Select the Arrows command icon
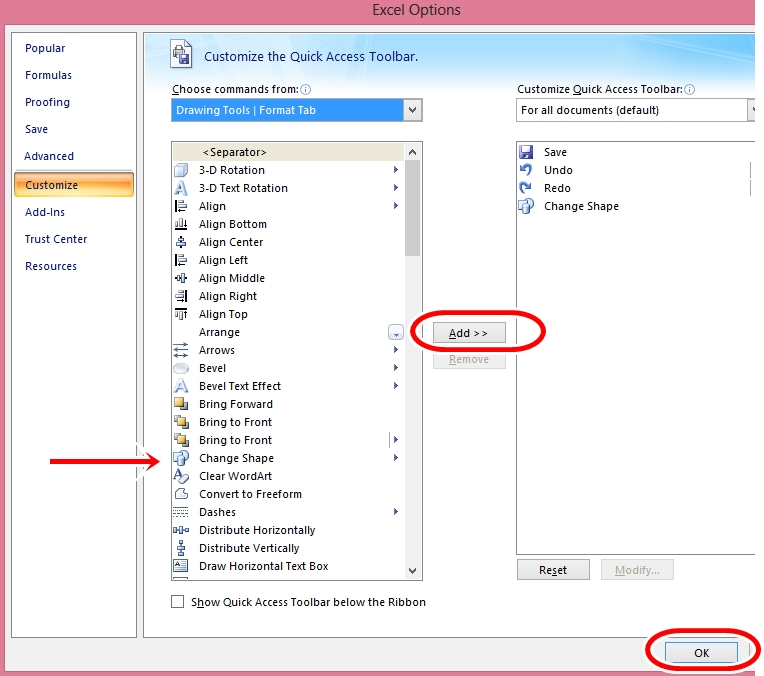 181,350
